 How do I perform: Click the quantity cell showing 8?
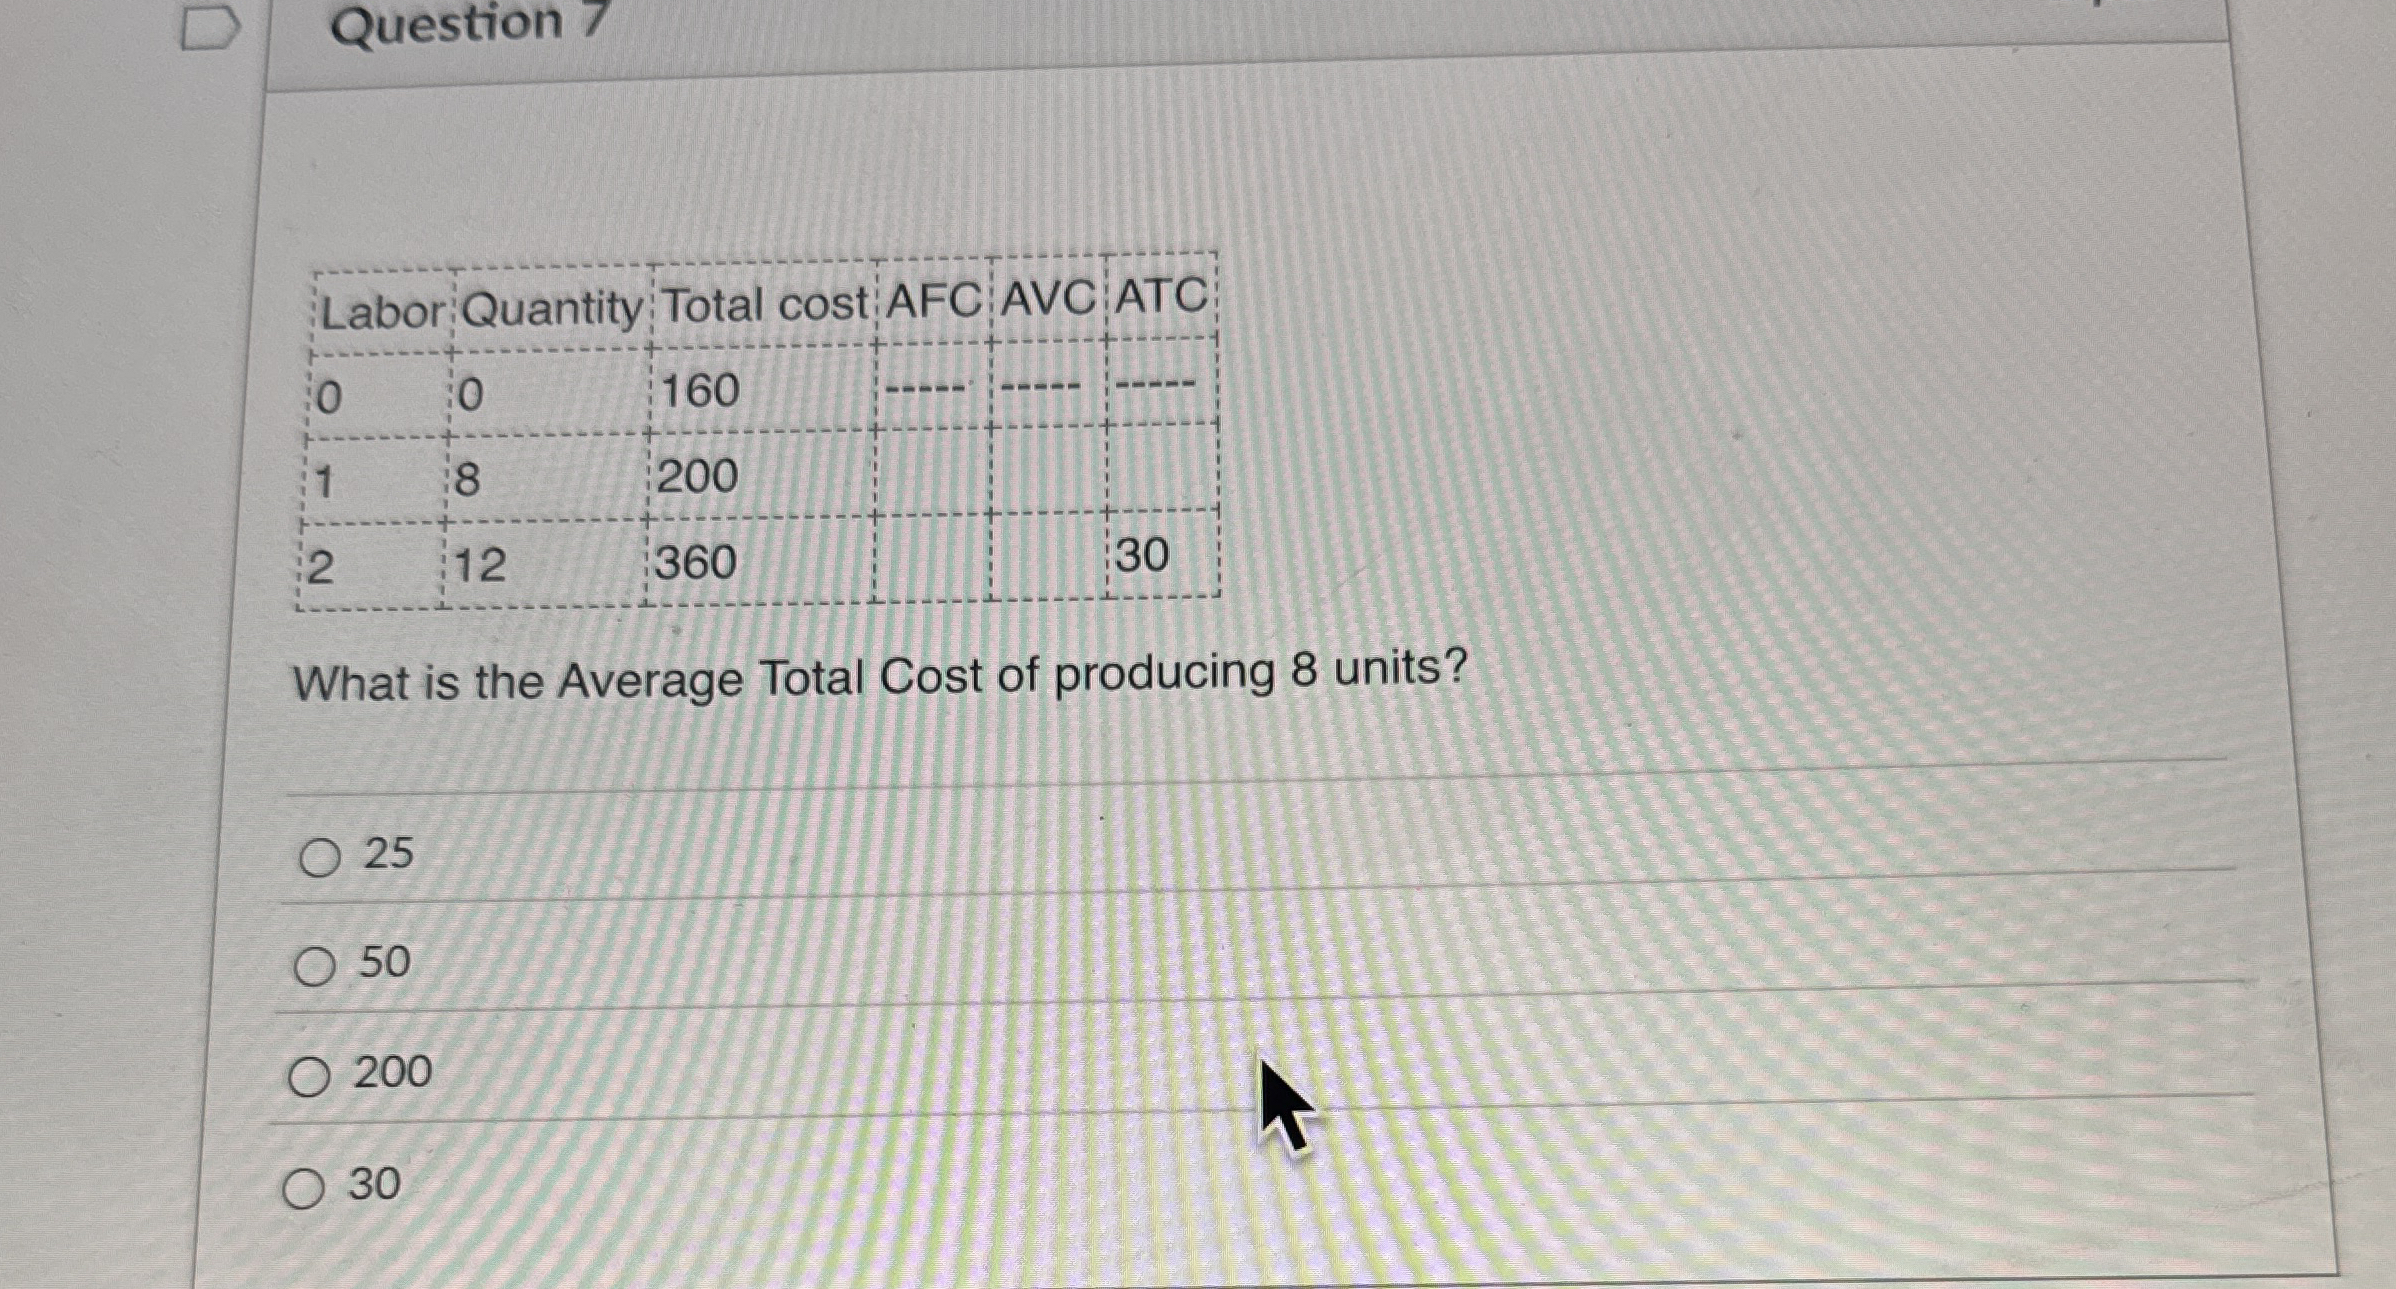point(467,480)
